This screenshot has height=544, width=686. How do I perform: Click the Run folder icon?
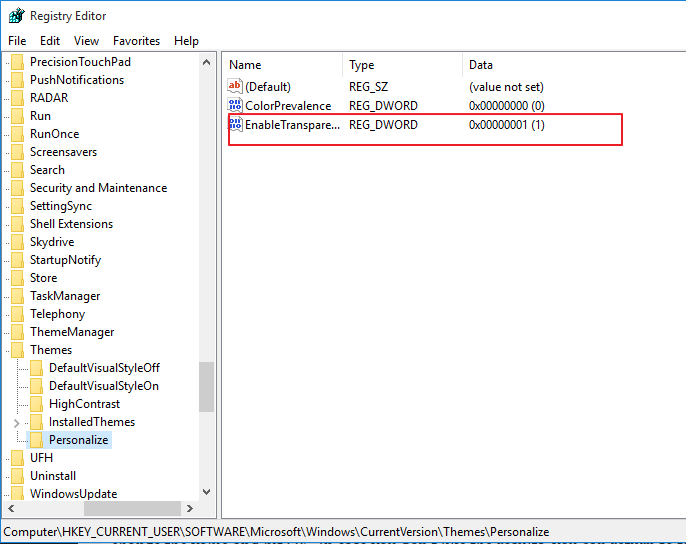click(x=18, y=116)
